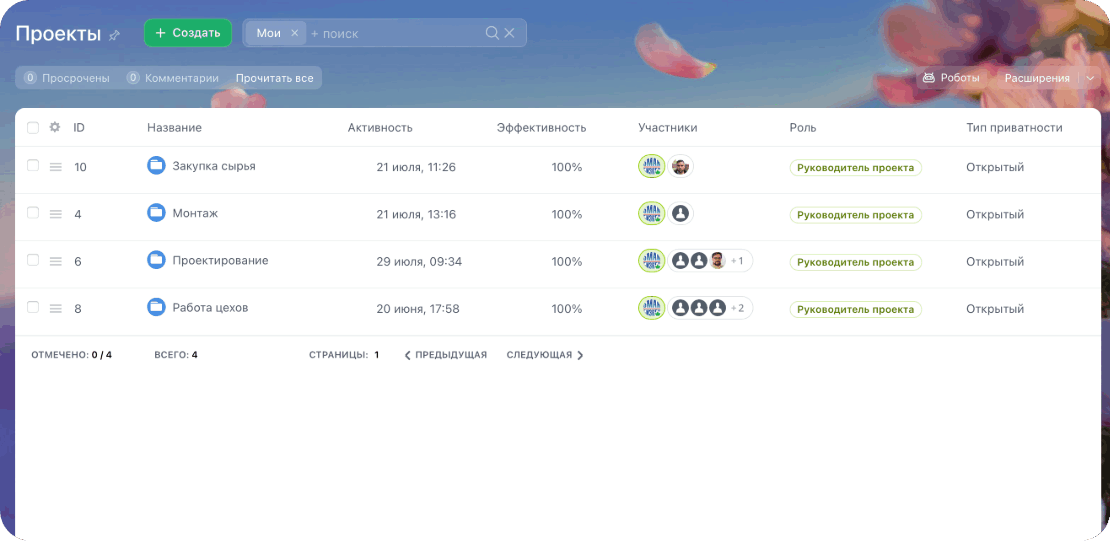The width and height of the screenshot is (1110, 541).
Task: Click page number 1
Action: (x=377, y=355)
